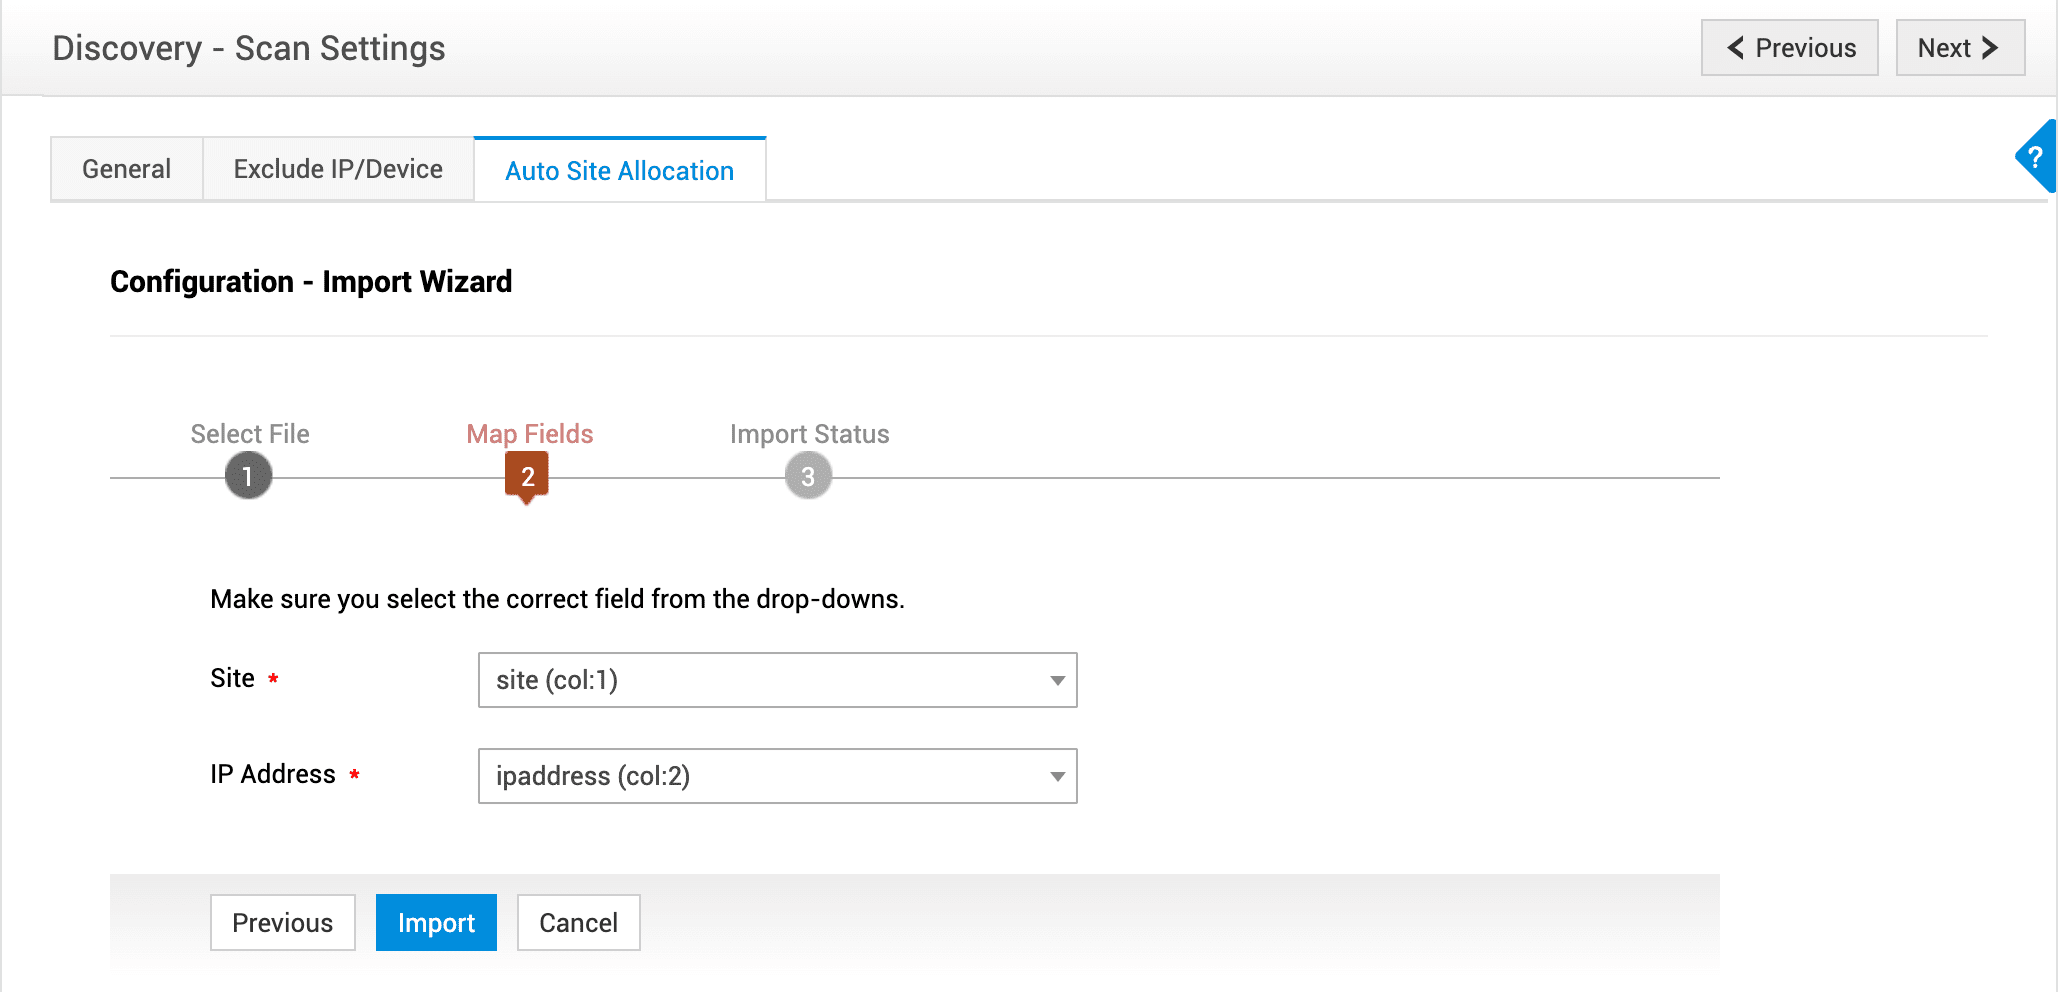The image size is (2058, 992).
Task: Expand the Site dropdown arrow
Action: point(1056,680)
